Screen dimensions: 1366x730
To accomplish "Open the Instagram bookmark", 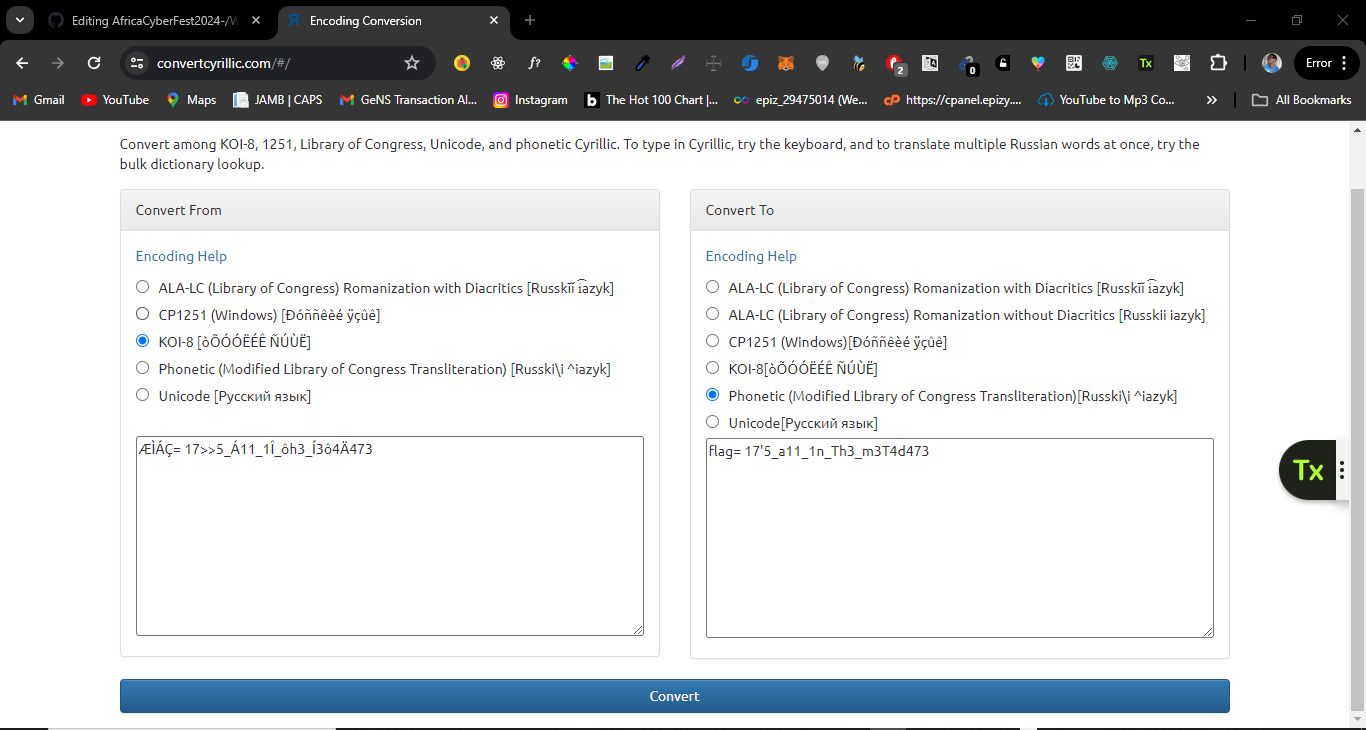I will [x=530, y=100].
